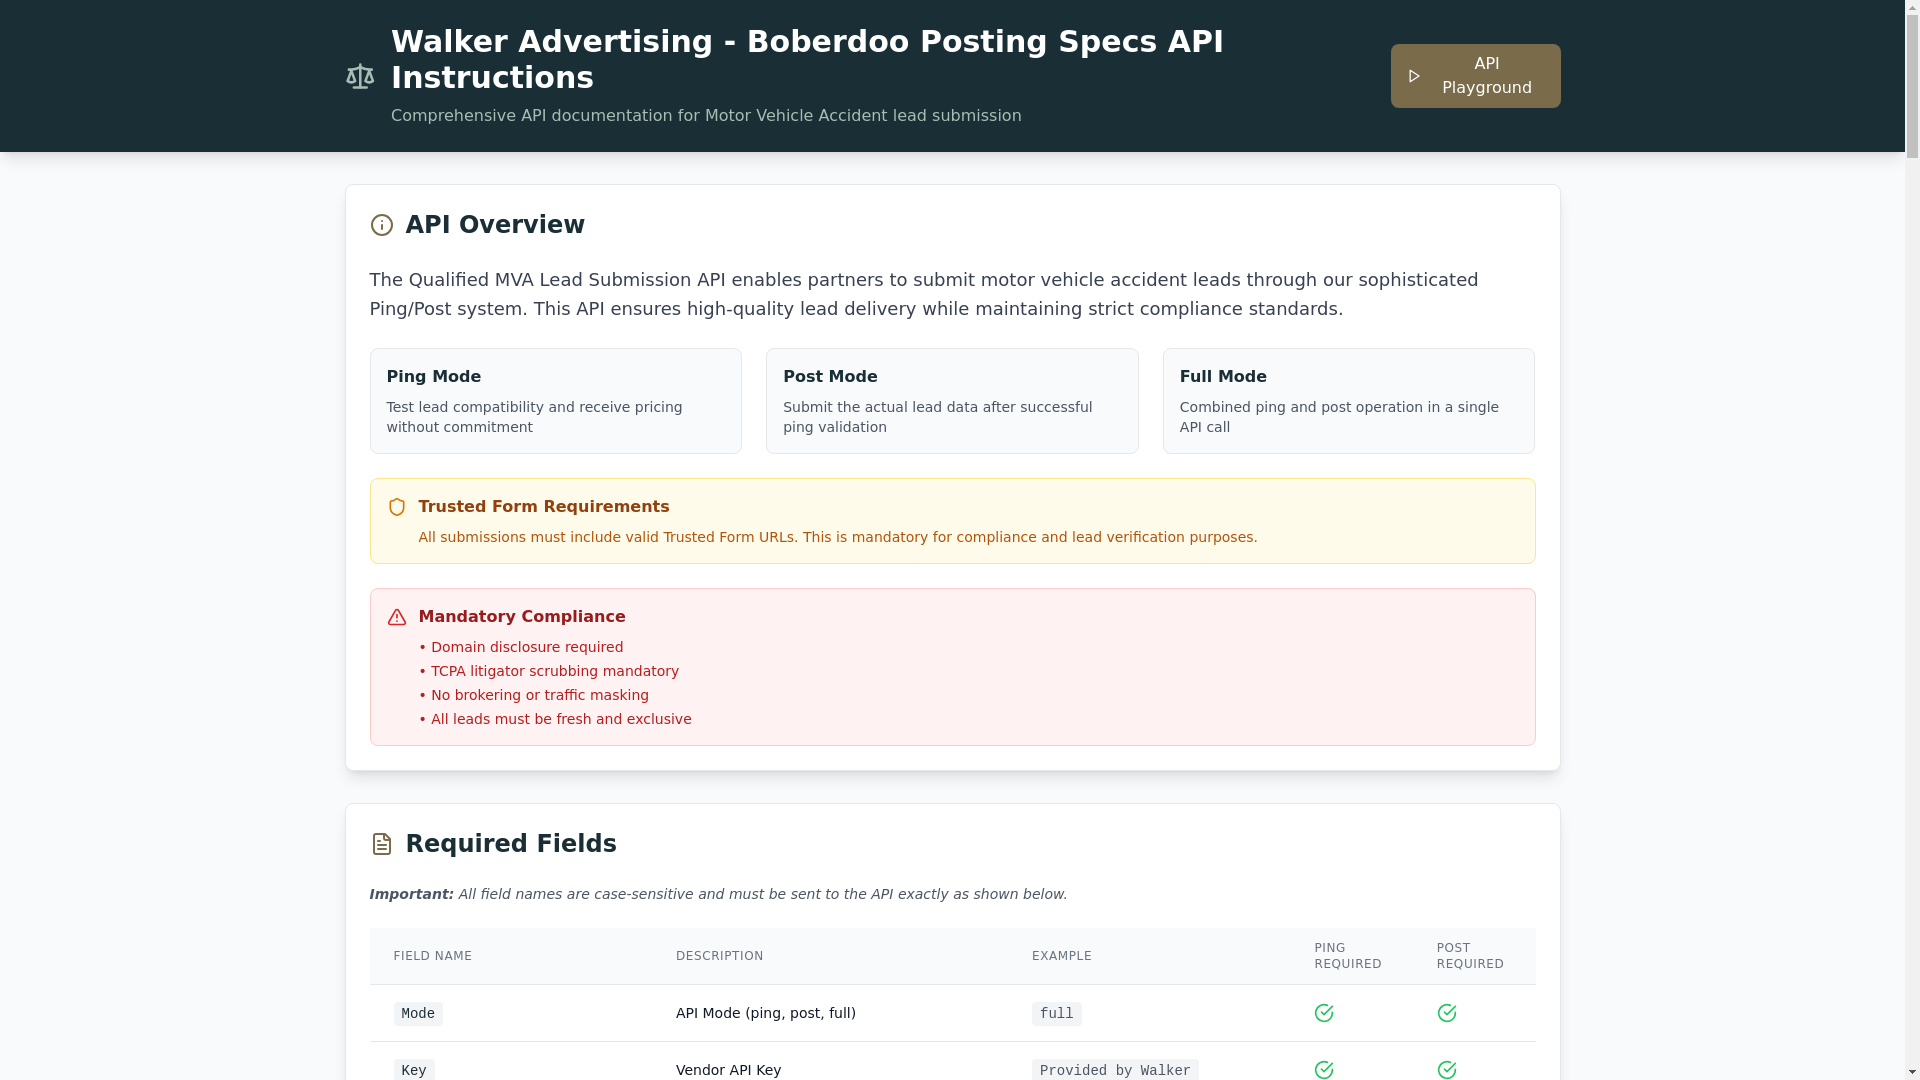Open the API Playground button
Screen dimensions: 1920x1080
tap(1475, 76)
